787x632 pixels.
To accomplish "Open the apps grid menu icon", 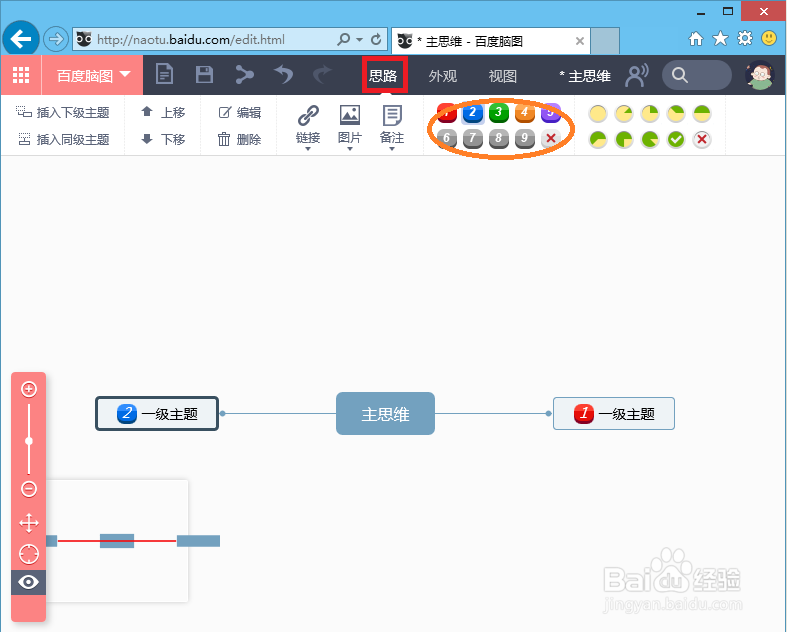I will point(21,75).
